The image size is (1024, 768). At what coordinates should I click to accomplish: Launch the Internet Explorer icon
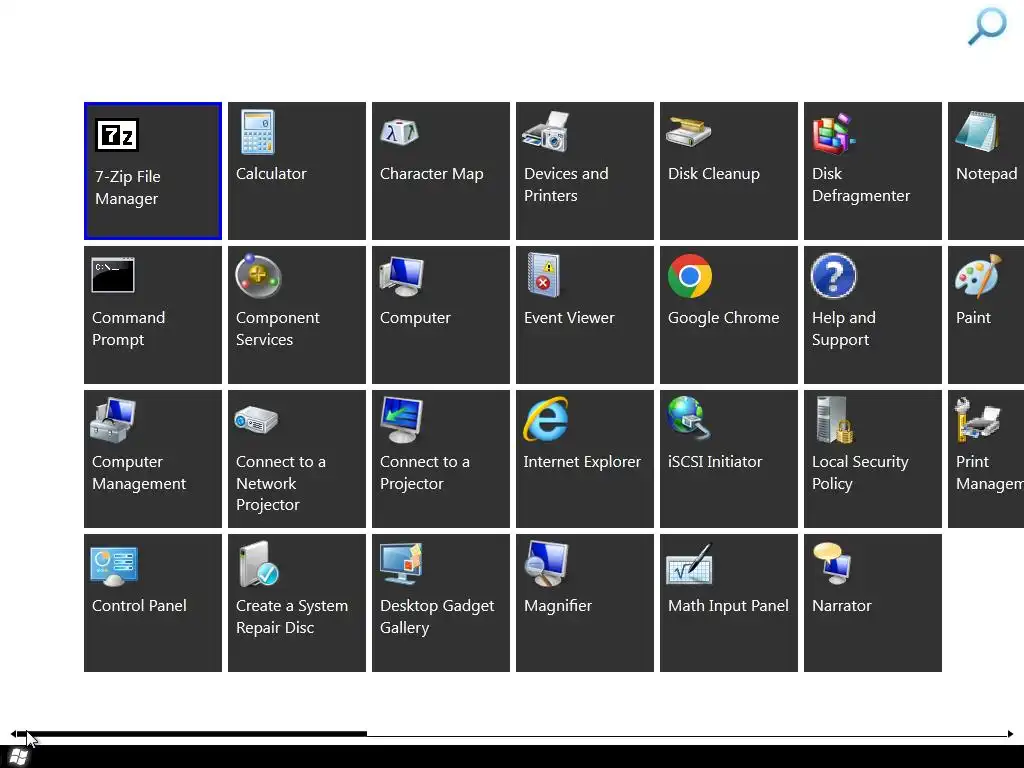[x=546, y=419]
